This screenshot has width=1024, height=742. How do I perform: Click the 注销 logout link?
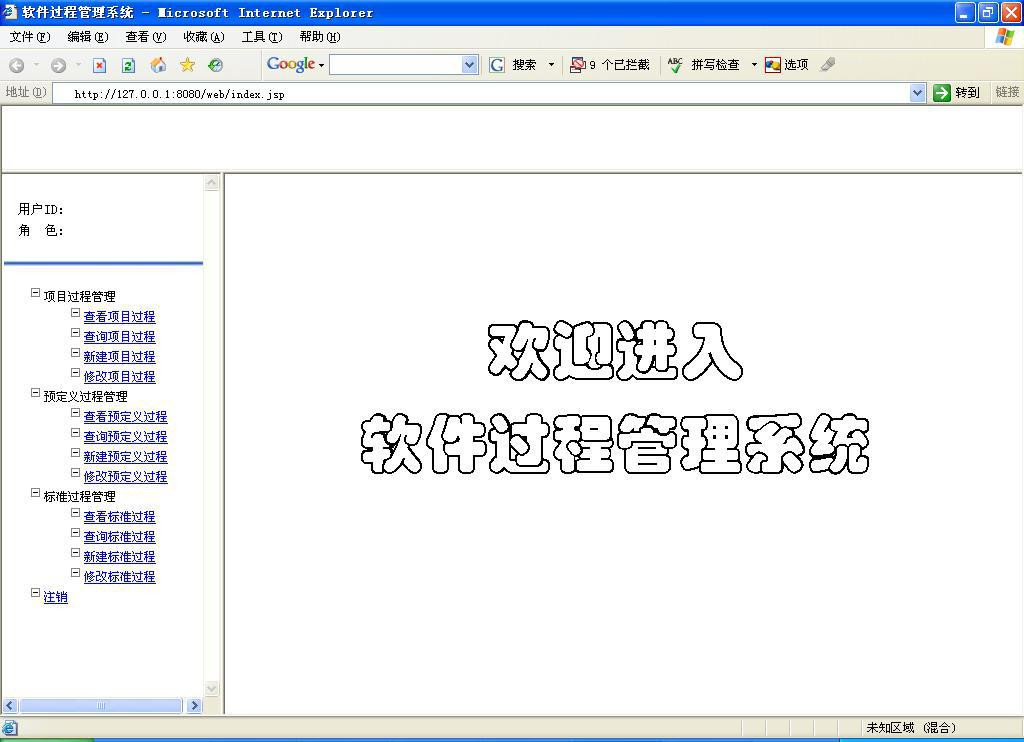[55, 597]
